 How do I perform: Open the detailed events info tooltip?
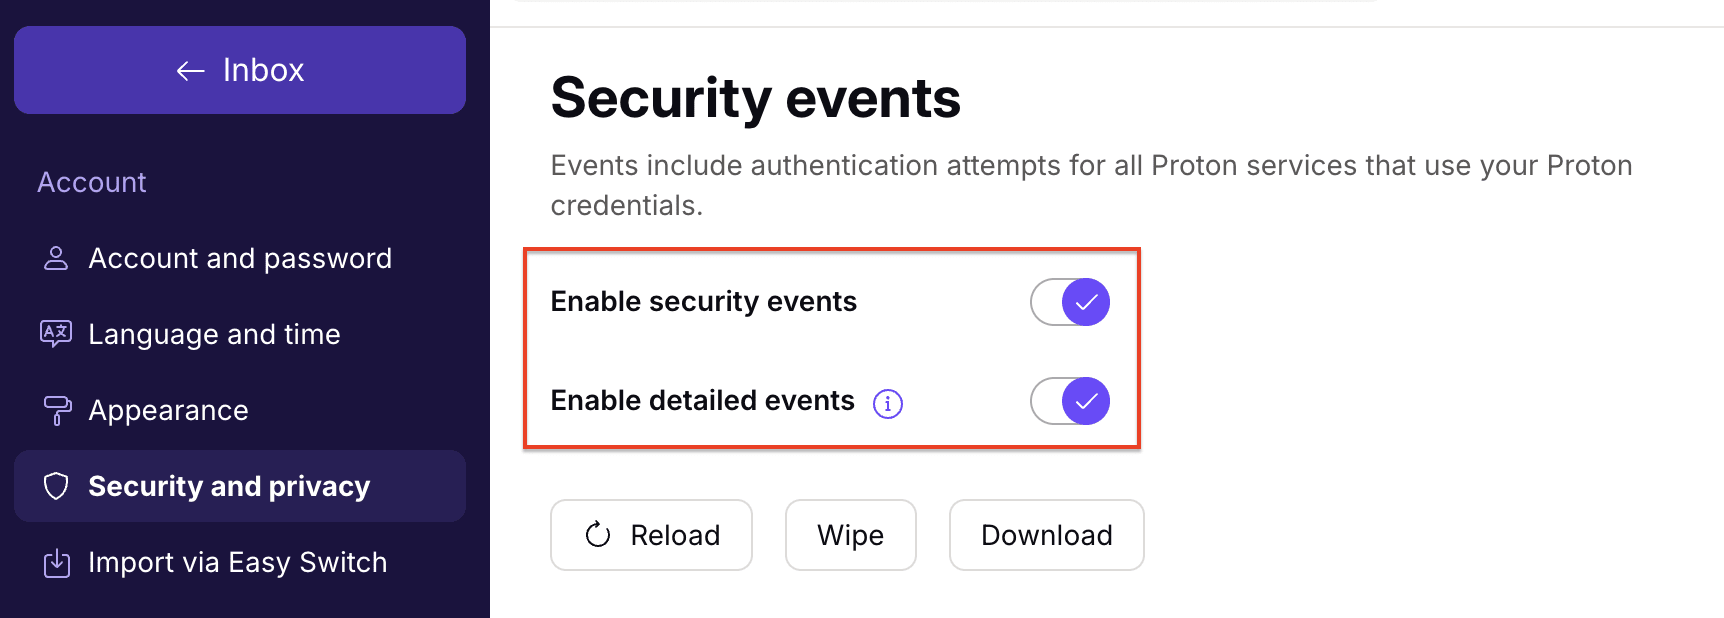click(888, 402)
